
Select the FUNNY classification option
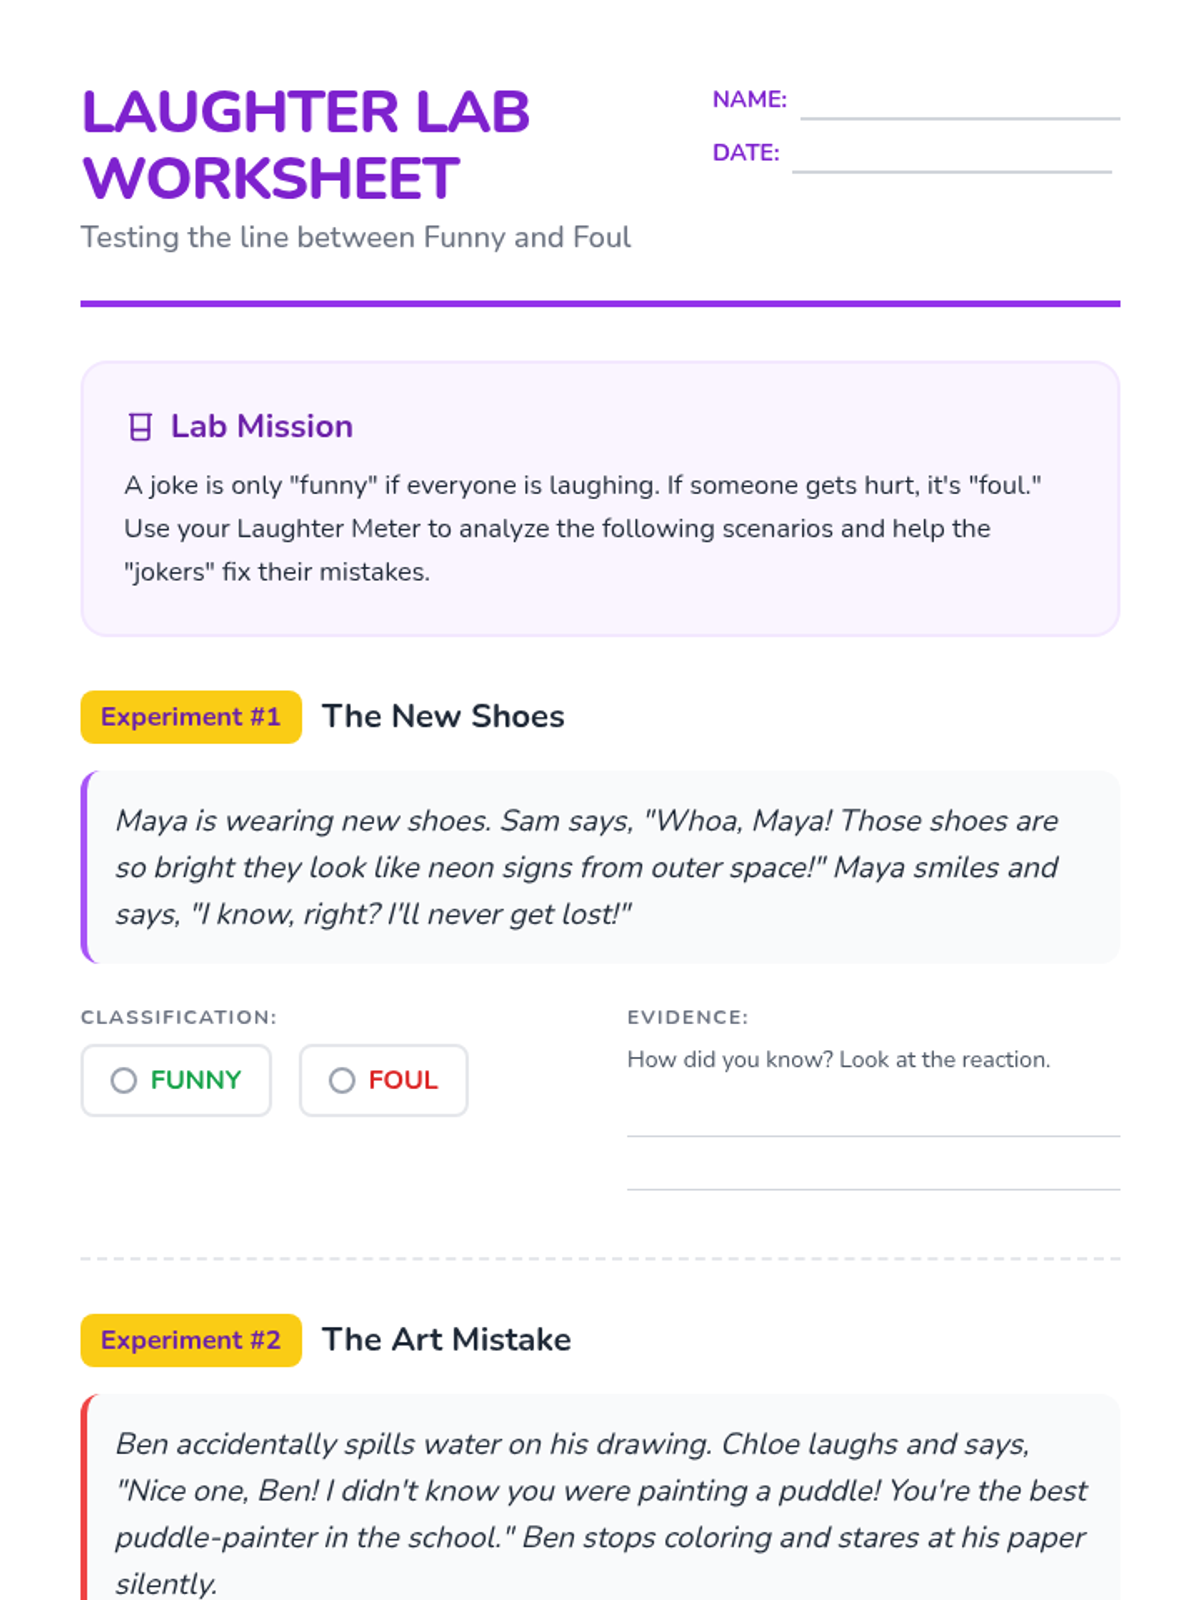(176, 1080)
